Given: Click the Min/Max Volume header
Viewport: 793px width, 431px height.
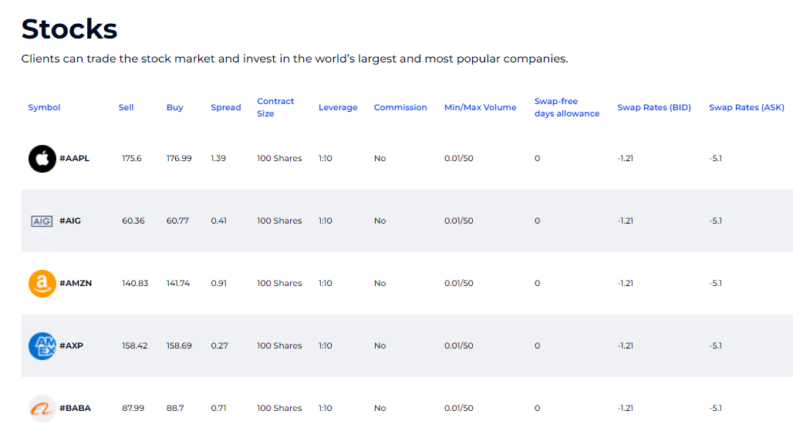Looking at the screenshot, I should click(480, 107).
